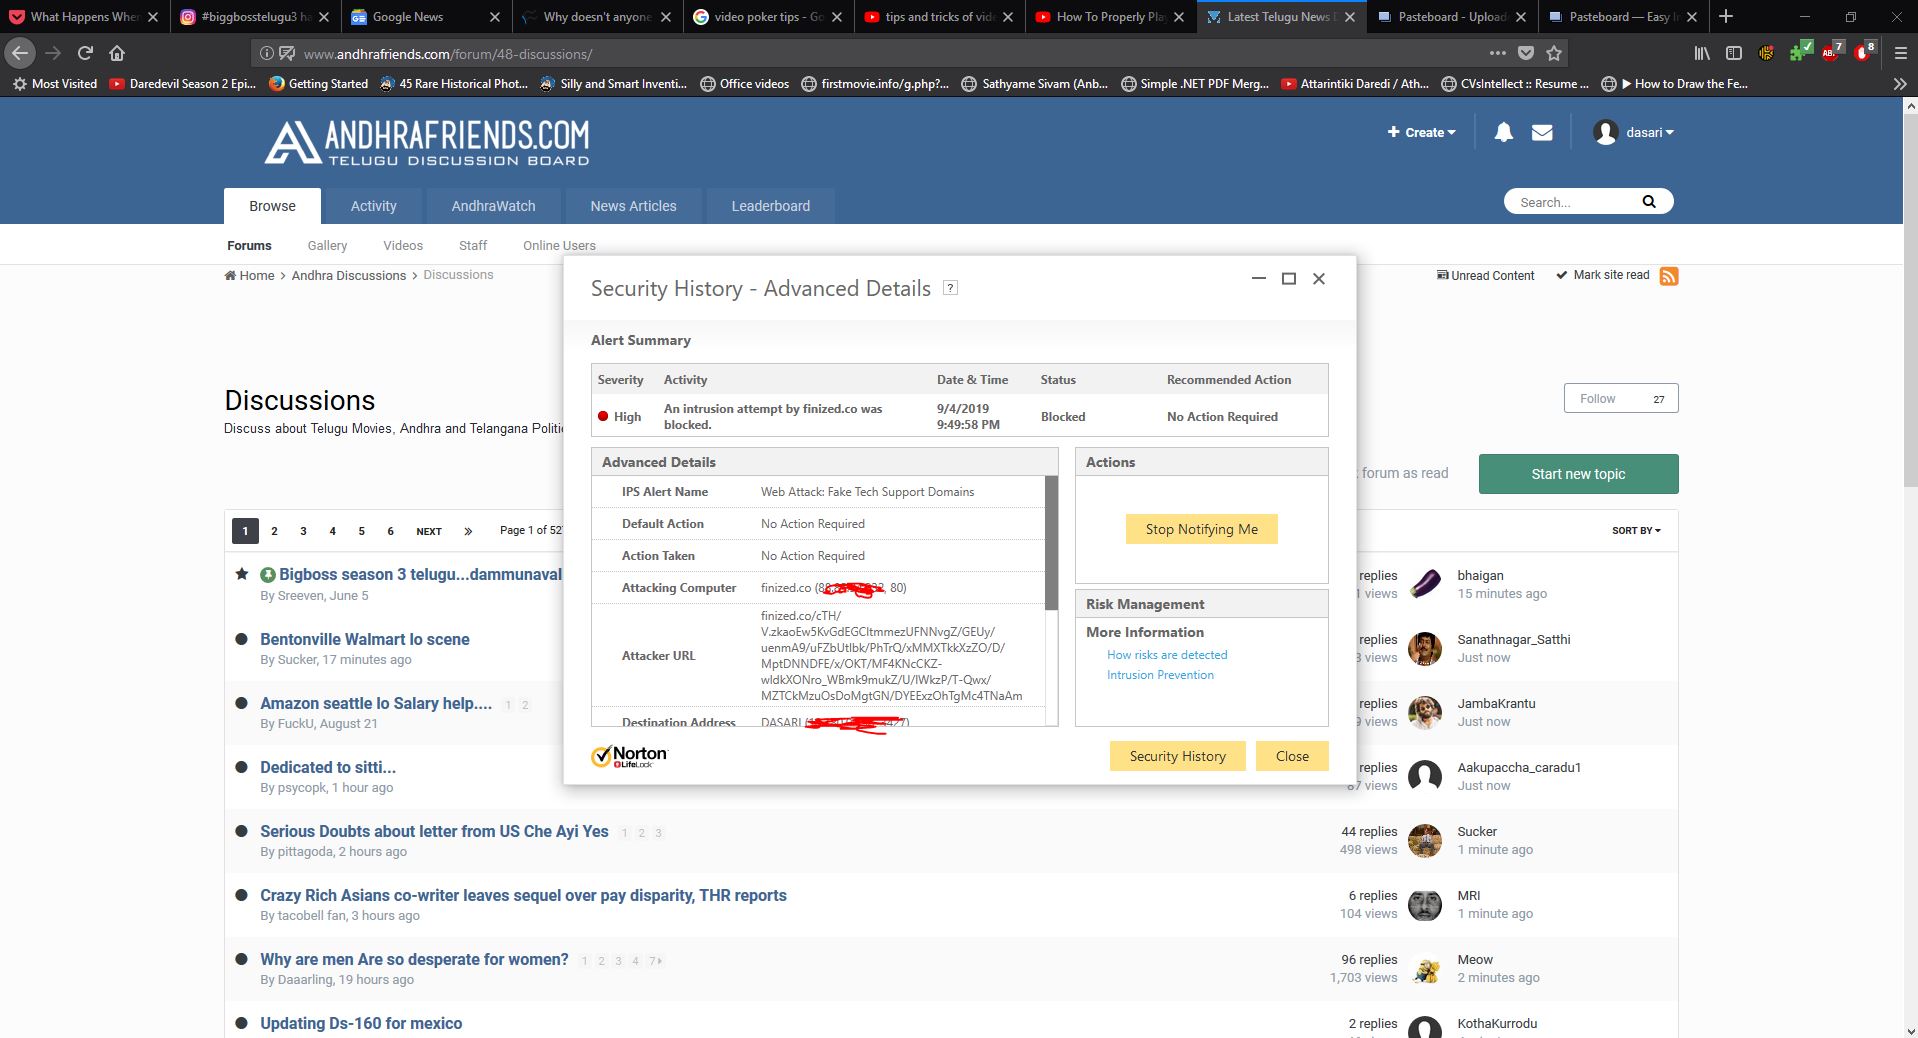Click 'Web Attack: Fake Tech Support Domains' text
This screenshot has width=1918, height=1038.
[x=867, y=492]
